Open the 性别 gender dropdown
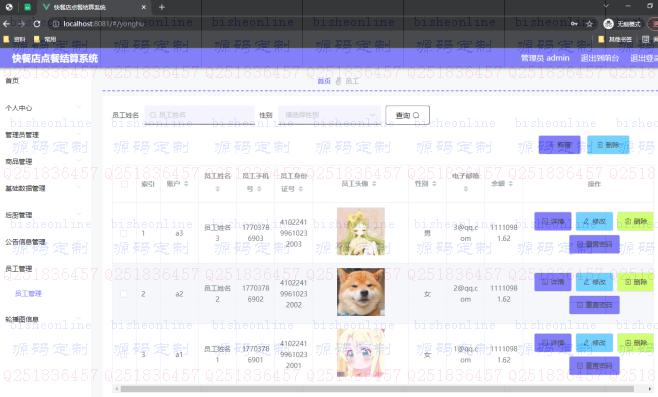658x397 pixels. tap(329, 115)
